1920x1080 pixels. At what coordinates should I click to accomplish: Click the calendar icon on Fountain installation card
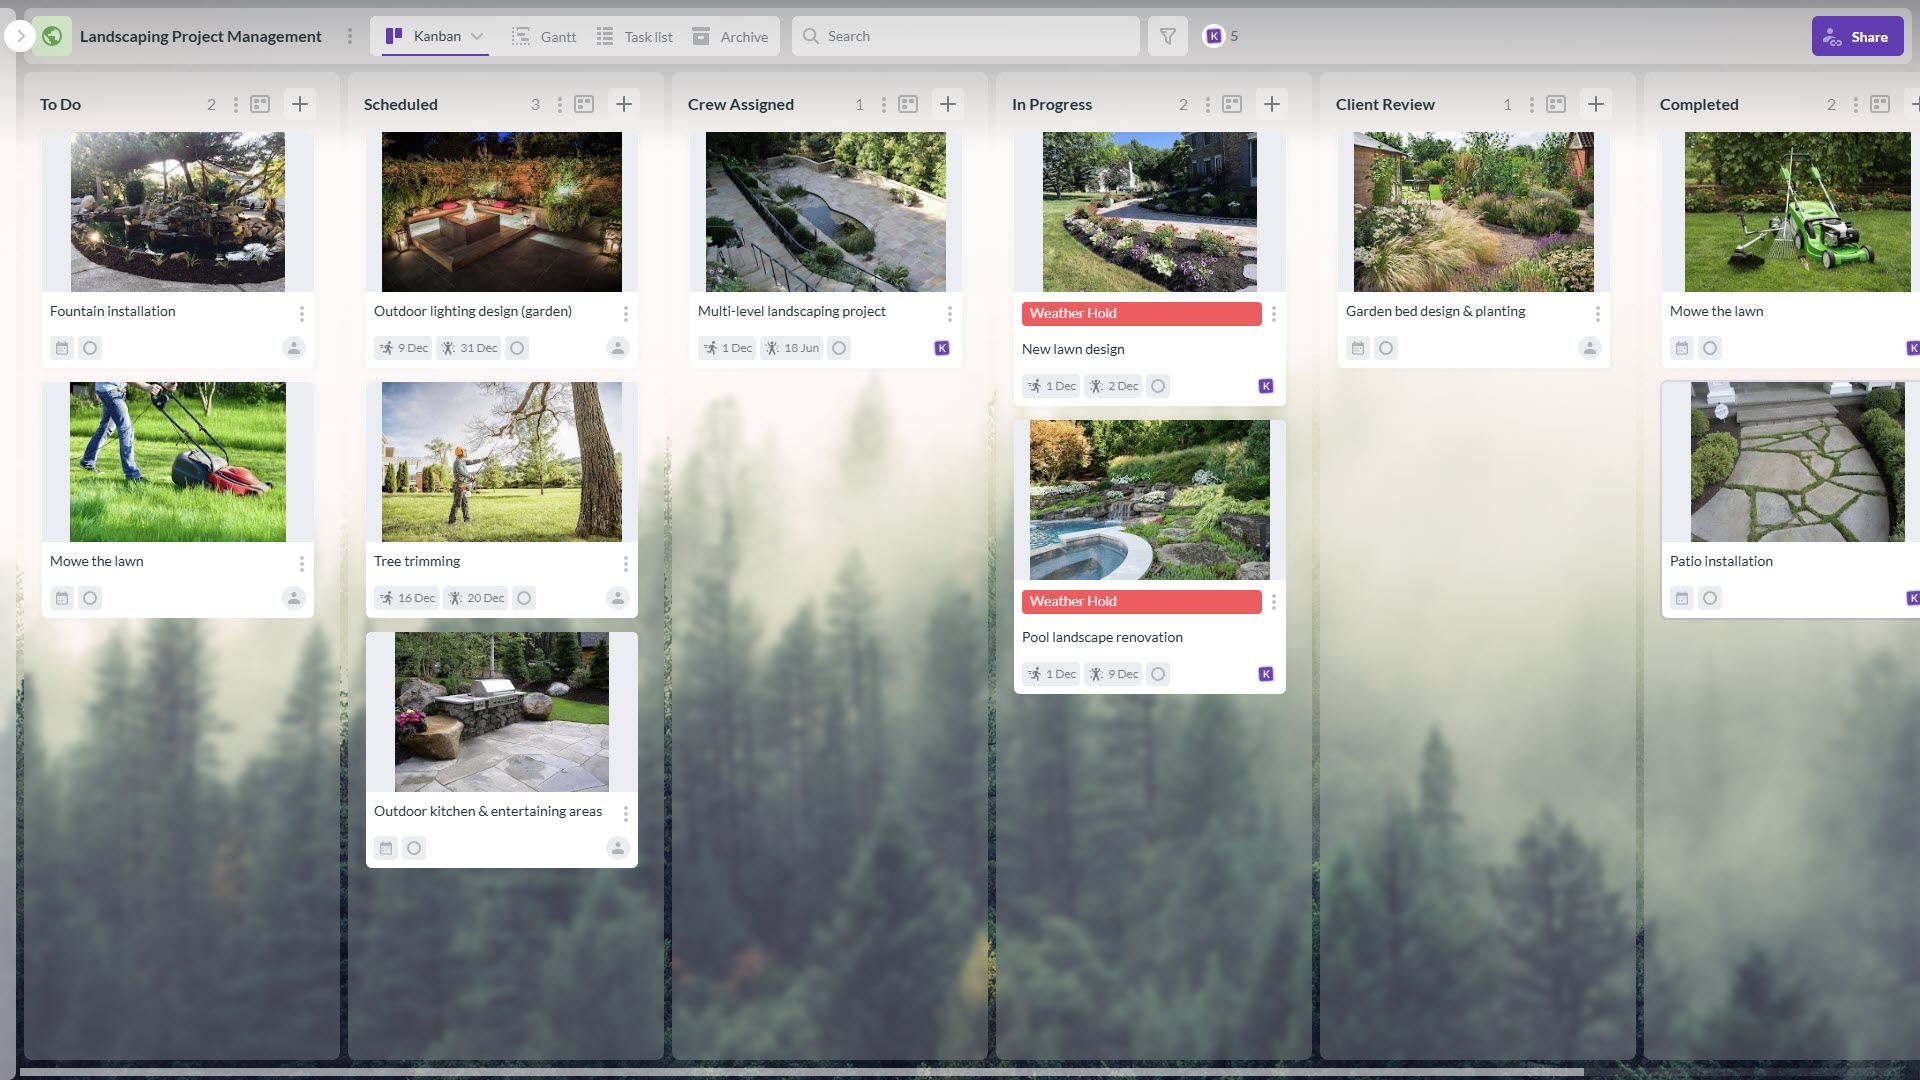(61, 347)
